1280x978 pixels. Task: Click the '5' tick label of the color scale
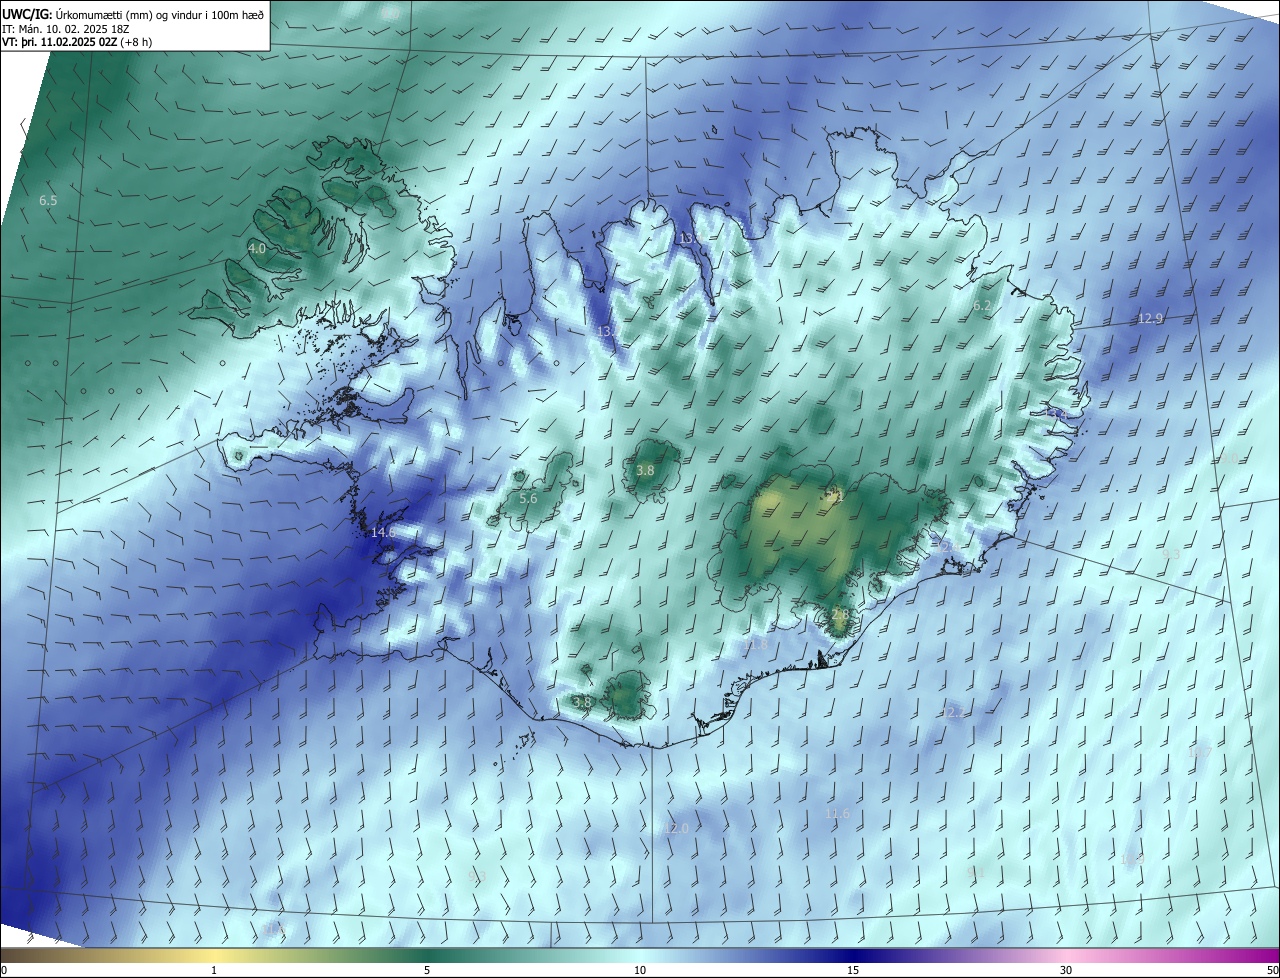[427, 971]
